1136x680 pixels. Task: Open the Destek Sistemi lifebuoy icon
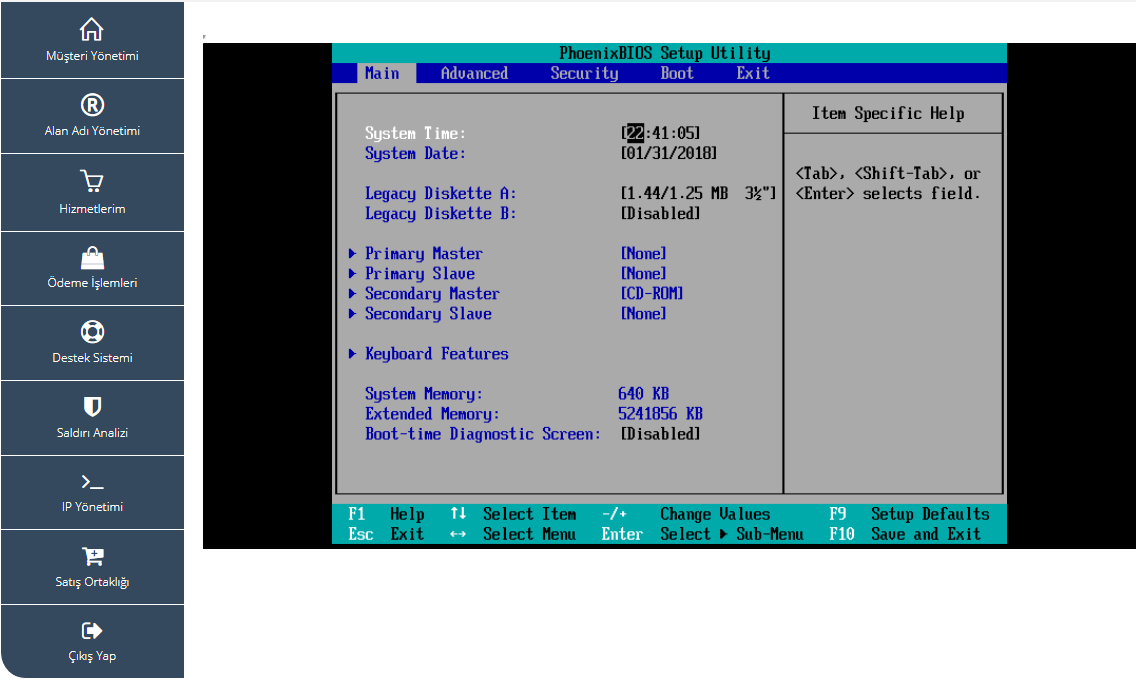(x=92, y=332)
